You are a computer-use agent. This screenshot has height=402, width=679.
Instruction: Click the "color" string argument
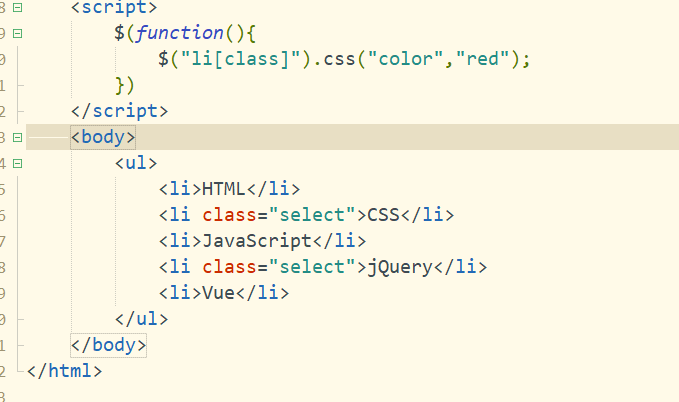pos(405,59)
